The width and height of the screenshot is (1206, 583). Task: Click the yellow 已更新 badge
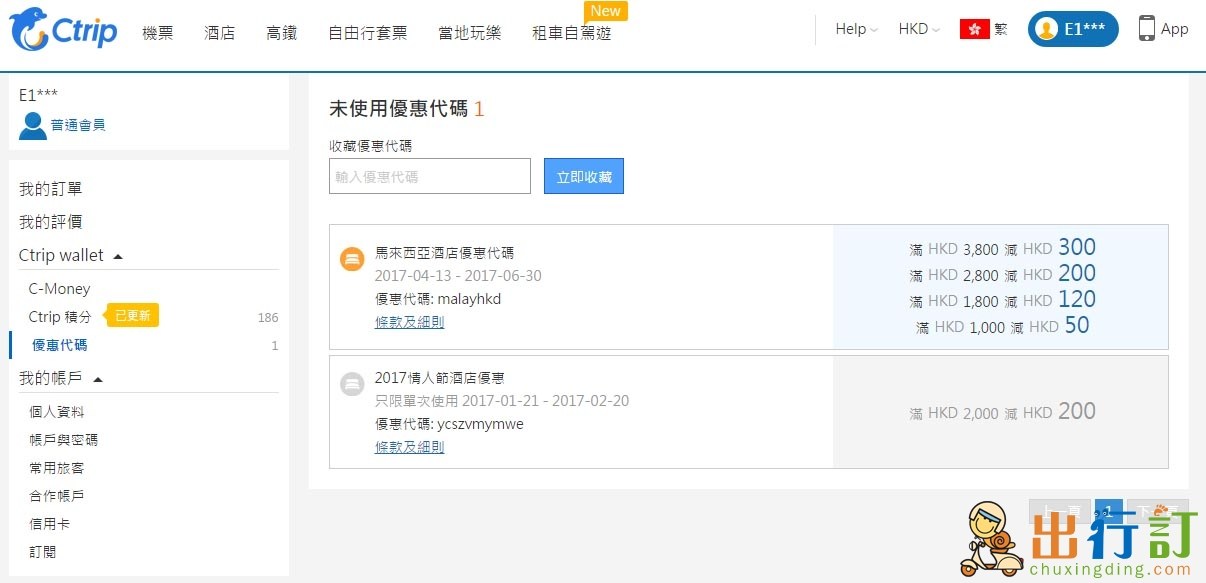click(x=133, y=316)
